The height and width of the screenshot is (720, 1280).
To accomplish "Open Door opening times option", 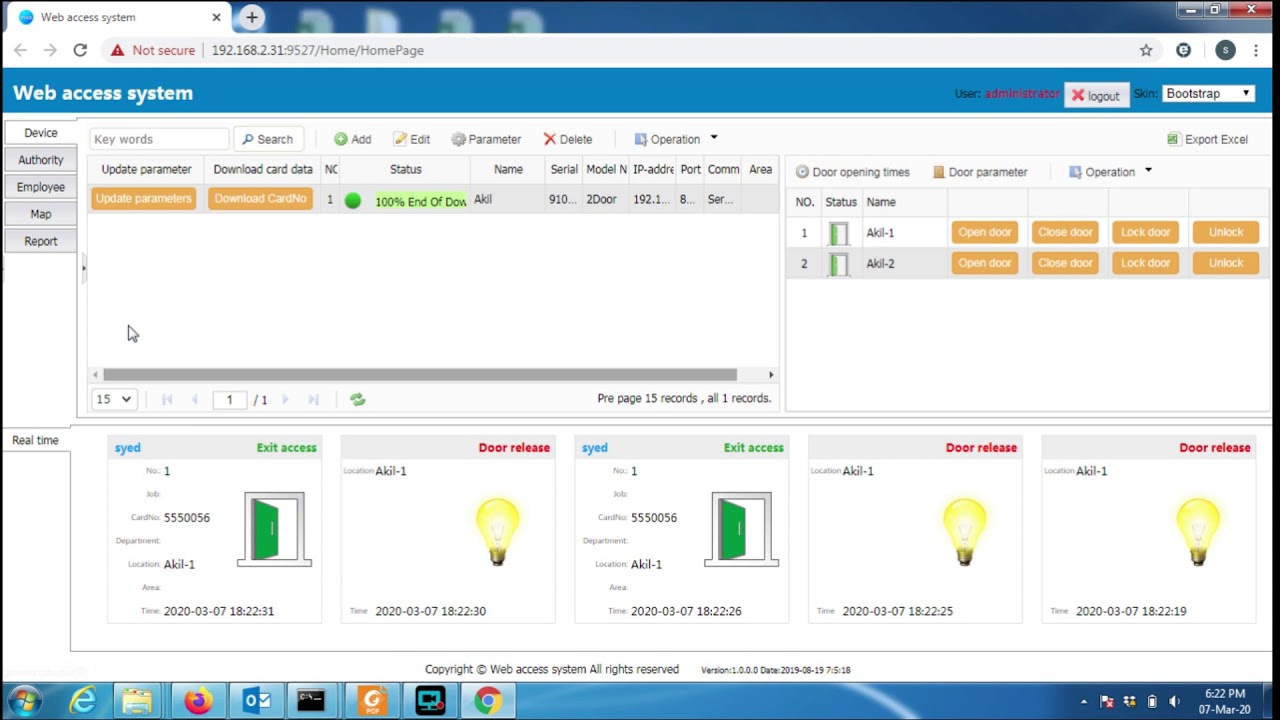I will (x=853, y=172).
